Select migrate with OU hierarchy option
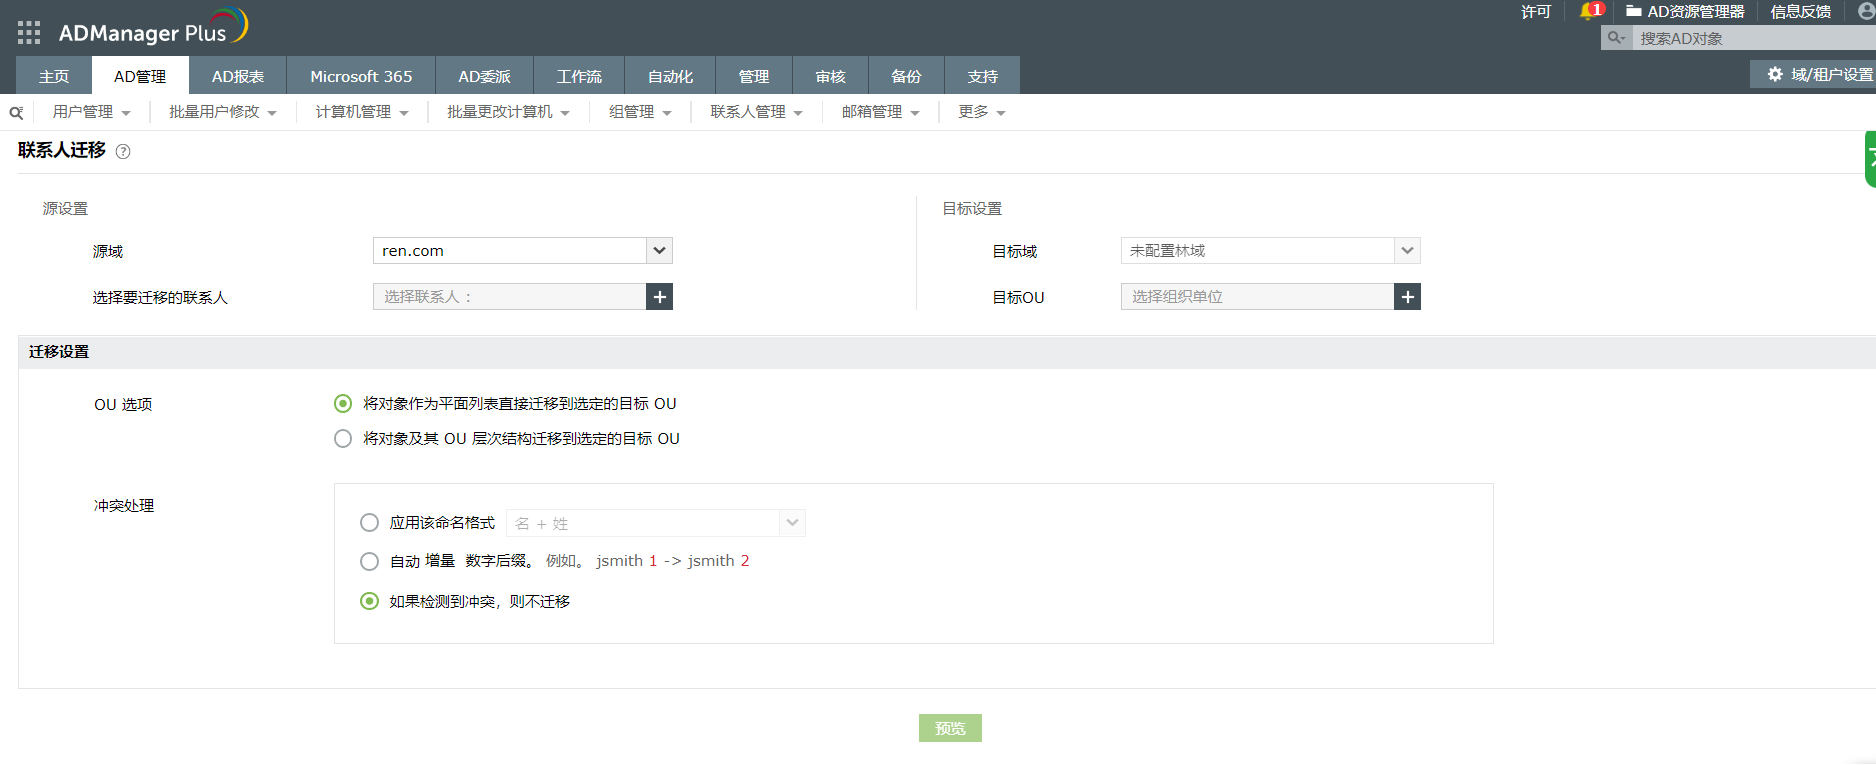 click(x=343, y=439)
